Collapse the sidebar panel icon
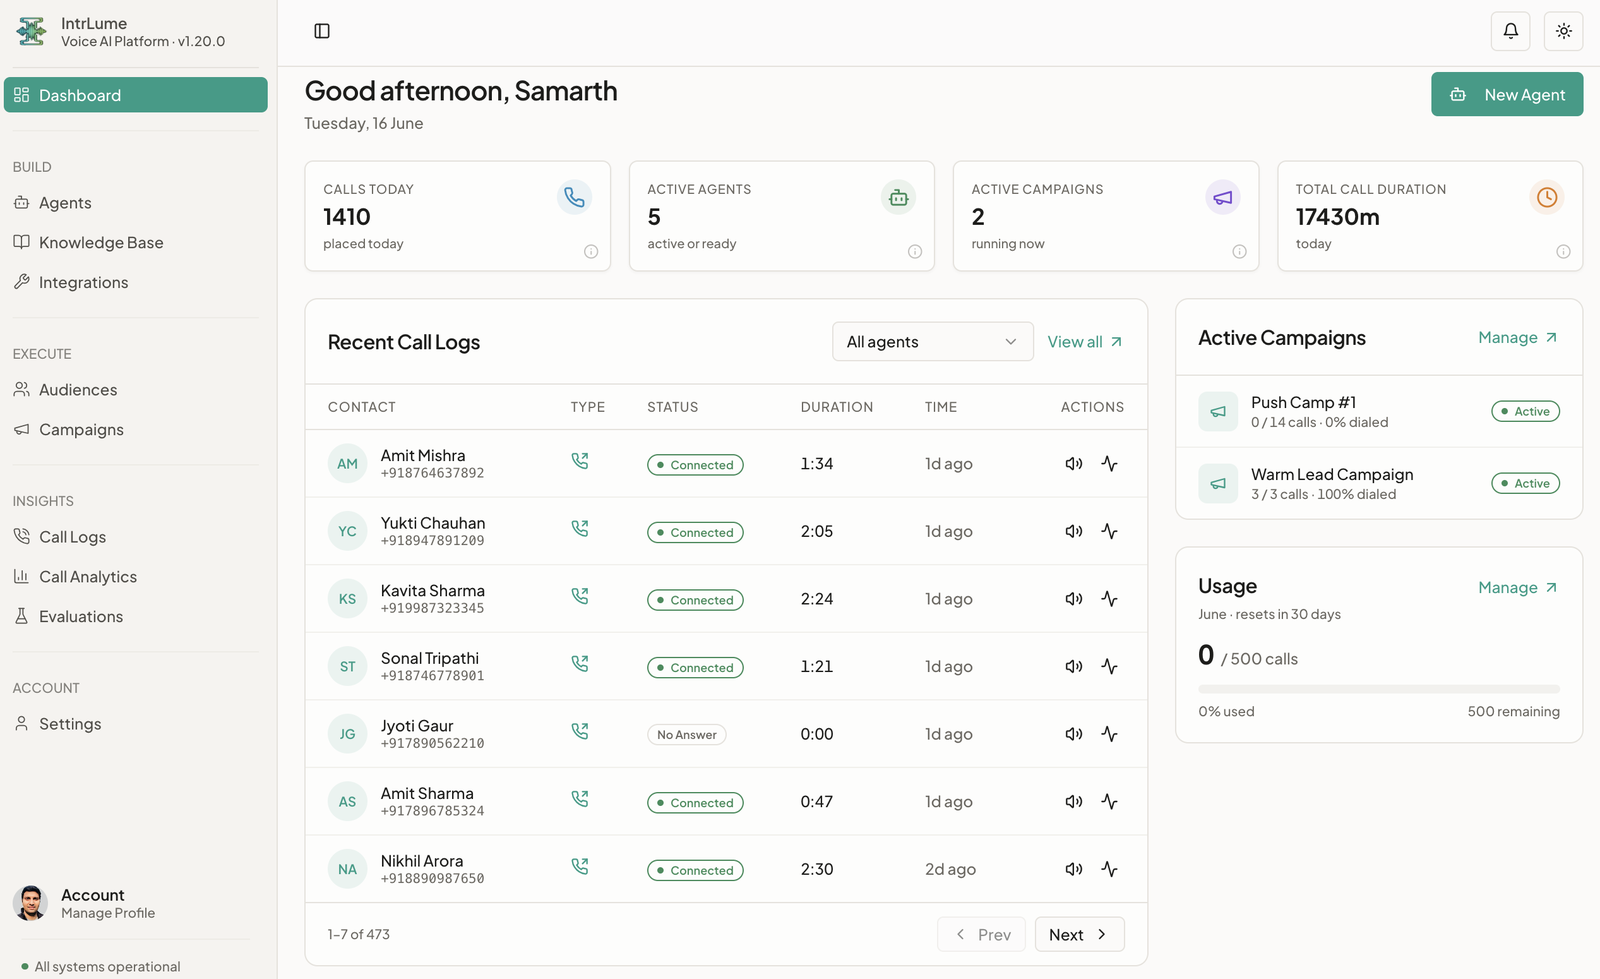This screenshot has height=979, width=1600. point(322,31)
